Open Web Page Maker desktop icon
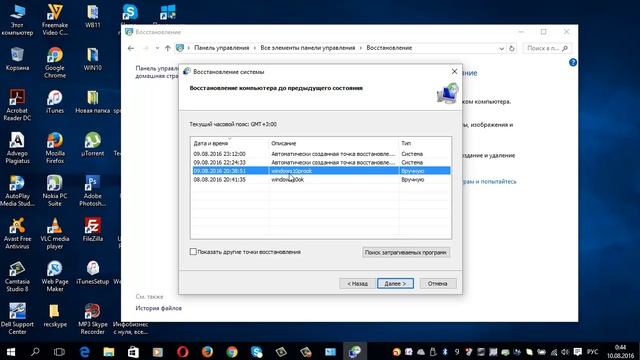 pos(55,276)
